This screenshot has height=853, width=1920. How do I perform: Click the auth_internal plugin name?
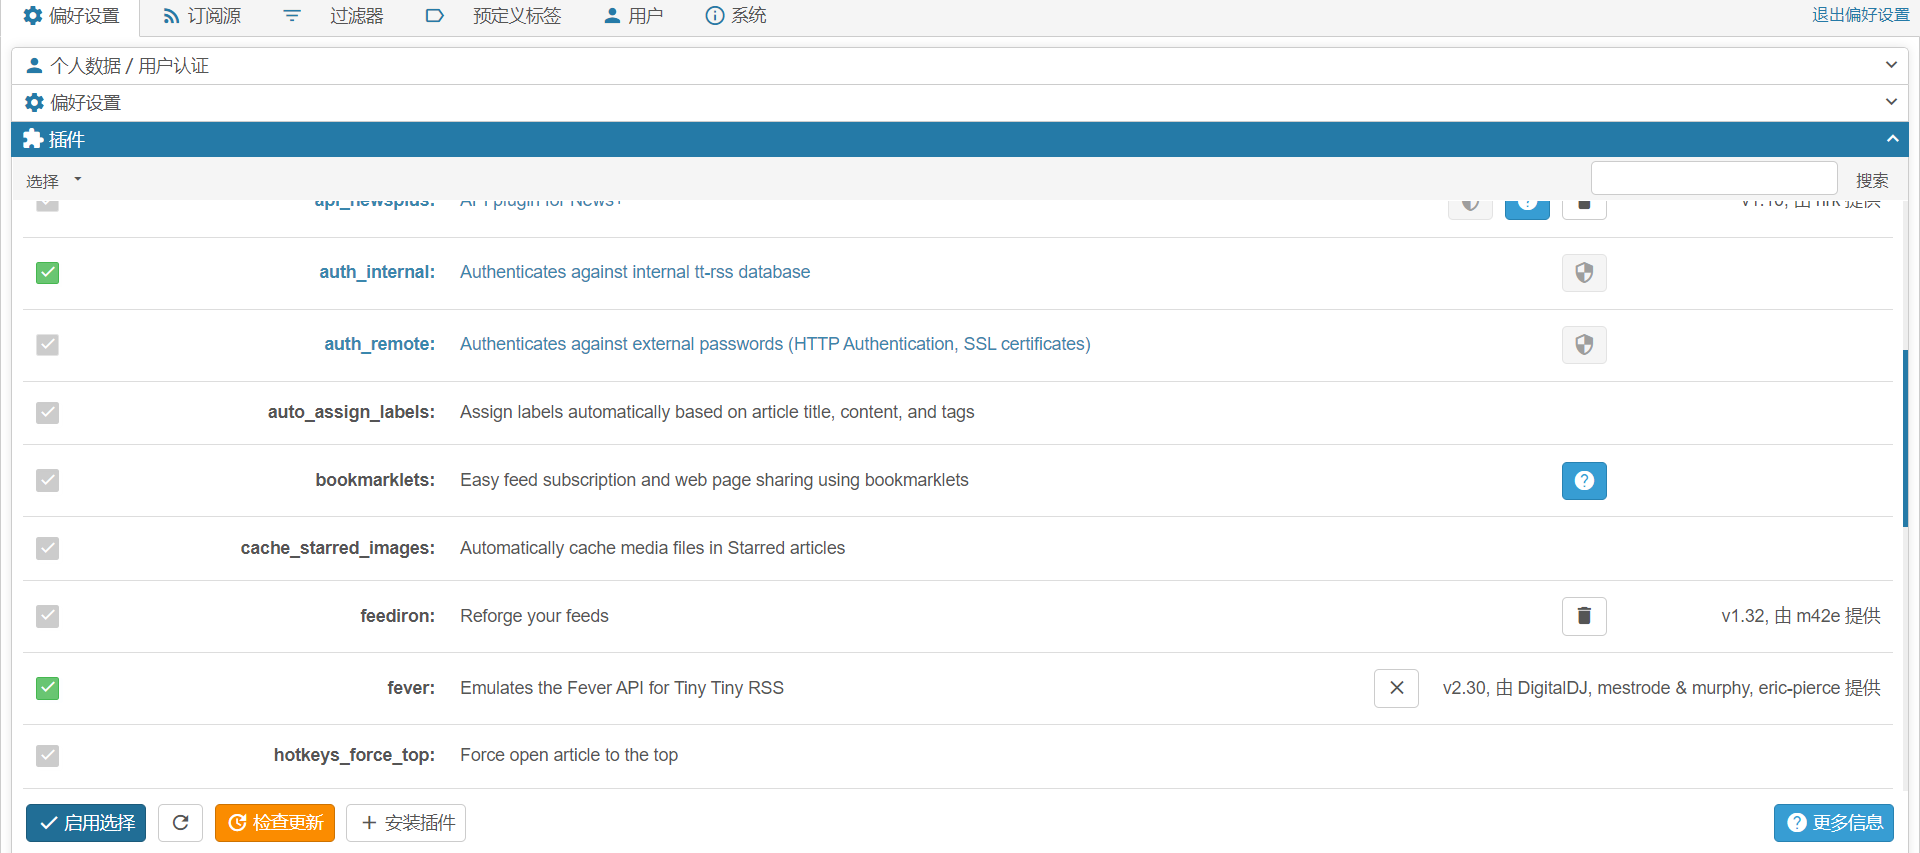(x=377, y=272)
